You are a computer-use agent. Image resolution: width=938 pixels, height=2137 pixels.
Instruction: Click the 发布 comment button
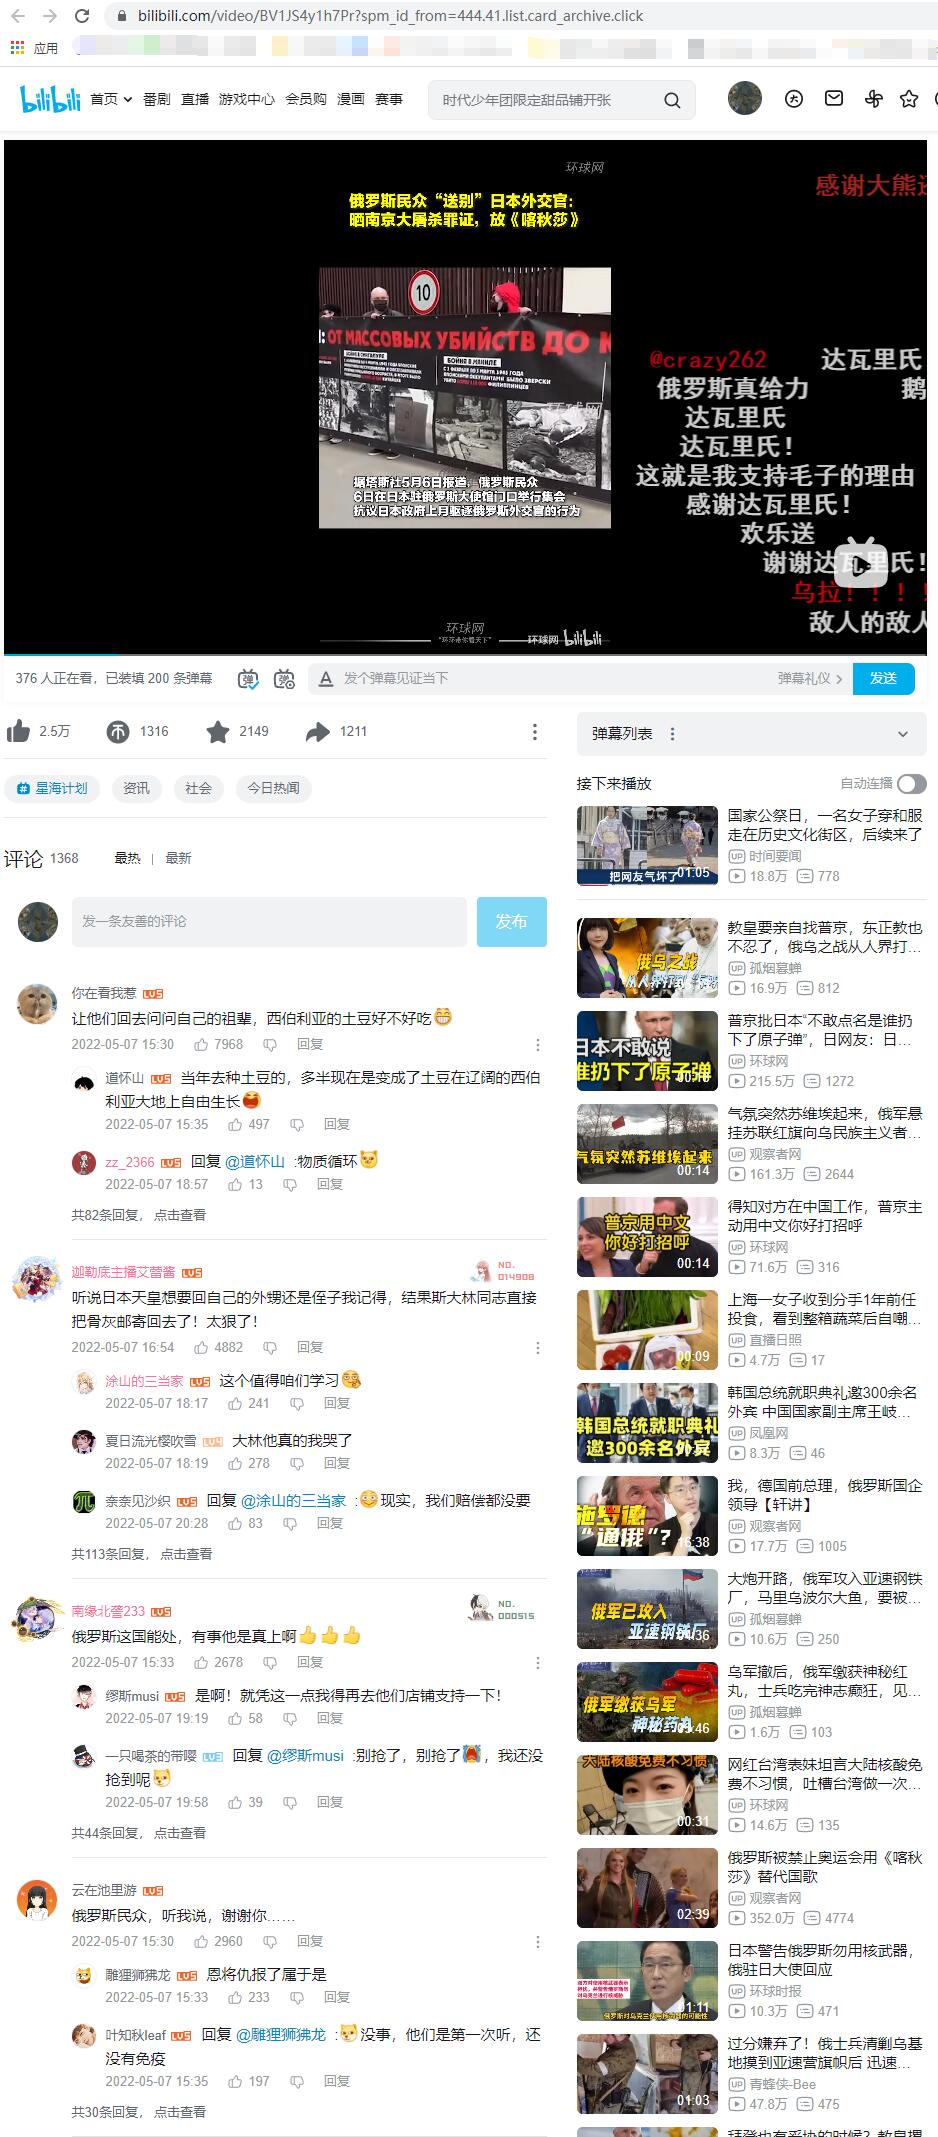511,921
